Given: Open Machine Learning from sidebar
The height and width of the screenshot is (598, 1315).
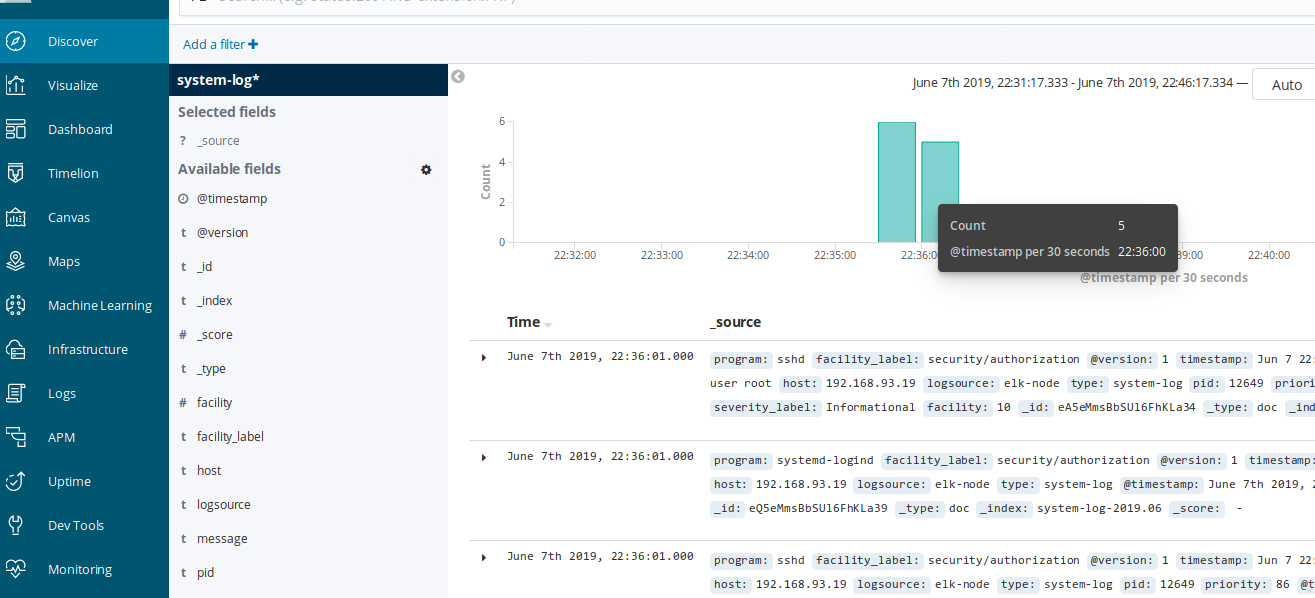Looking at the screenshot, I should 100,305.
